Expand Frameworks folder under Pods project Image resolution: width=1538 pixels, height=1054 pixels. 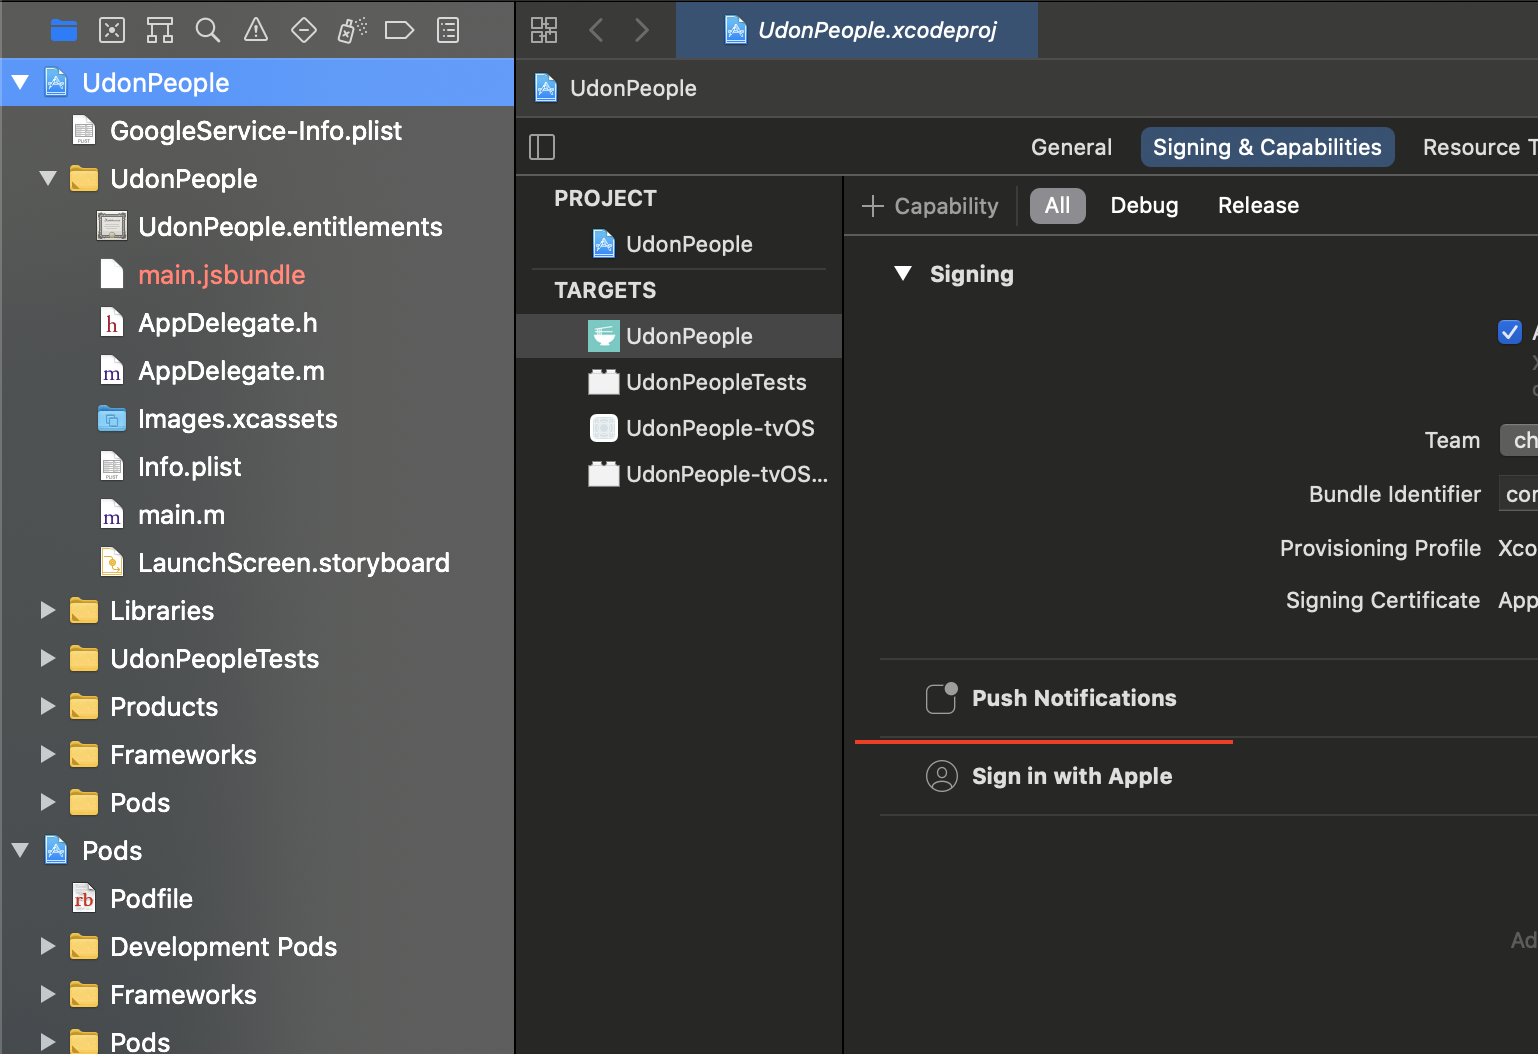pyautogui.click(x=47, y=994)
